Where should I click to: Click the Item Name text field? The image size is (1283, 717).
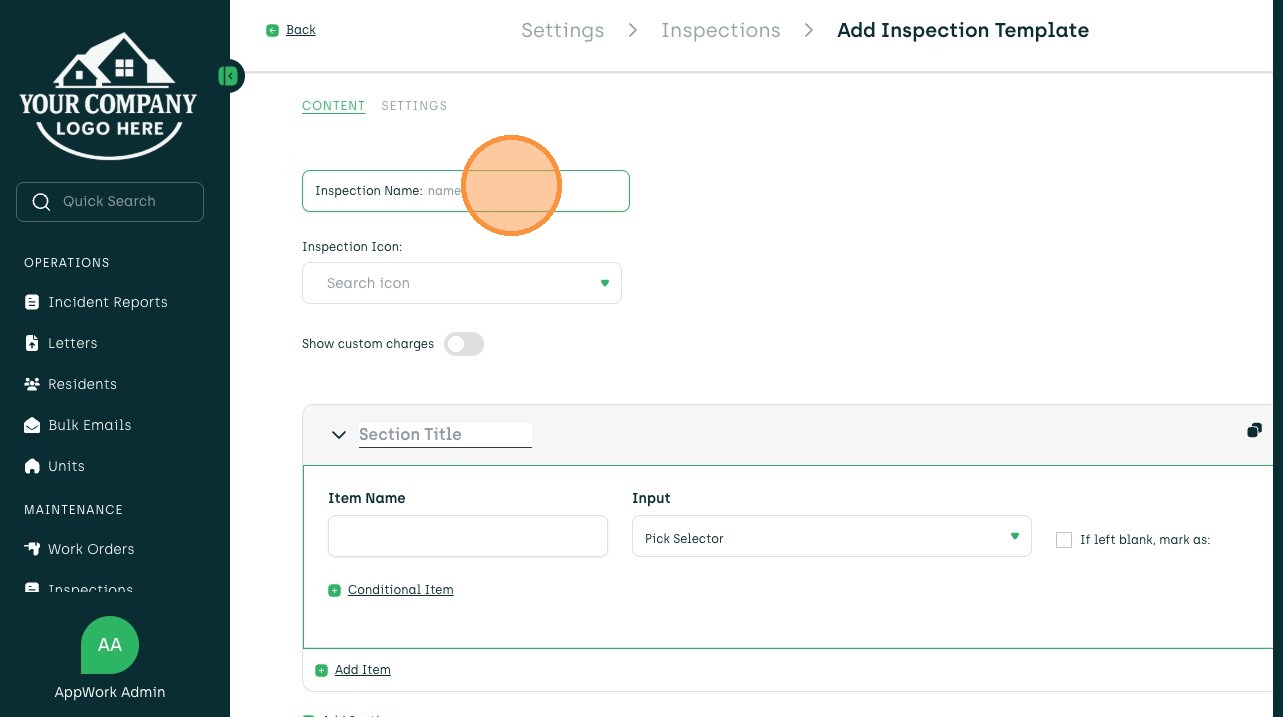pos(467,537)
